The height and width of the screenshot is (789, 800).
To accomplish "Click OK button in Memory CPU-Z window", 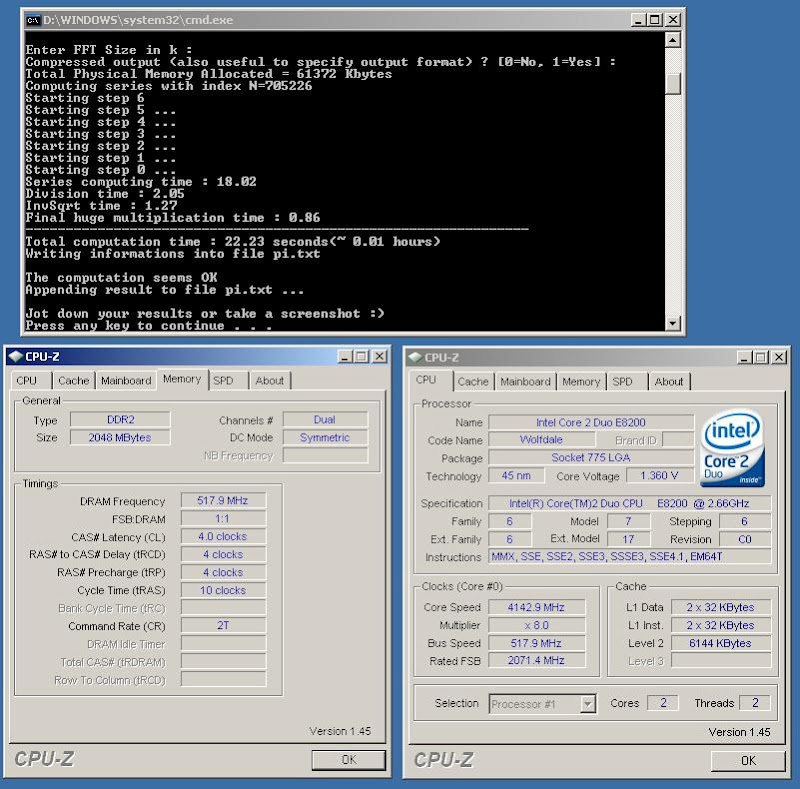I will [349, 760].
